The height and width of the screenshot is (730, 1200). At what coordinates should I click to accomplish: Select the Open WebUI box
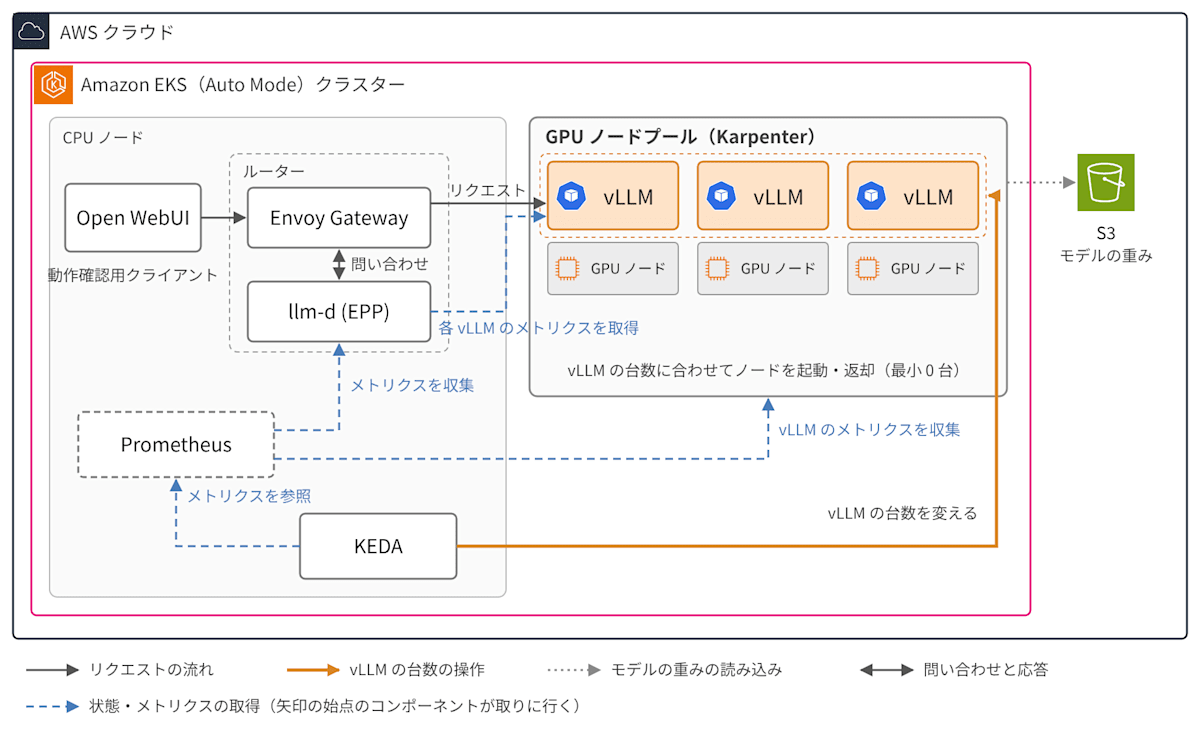pyautogui.click(x=133, y=218)
